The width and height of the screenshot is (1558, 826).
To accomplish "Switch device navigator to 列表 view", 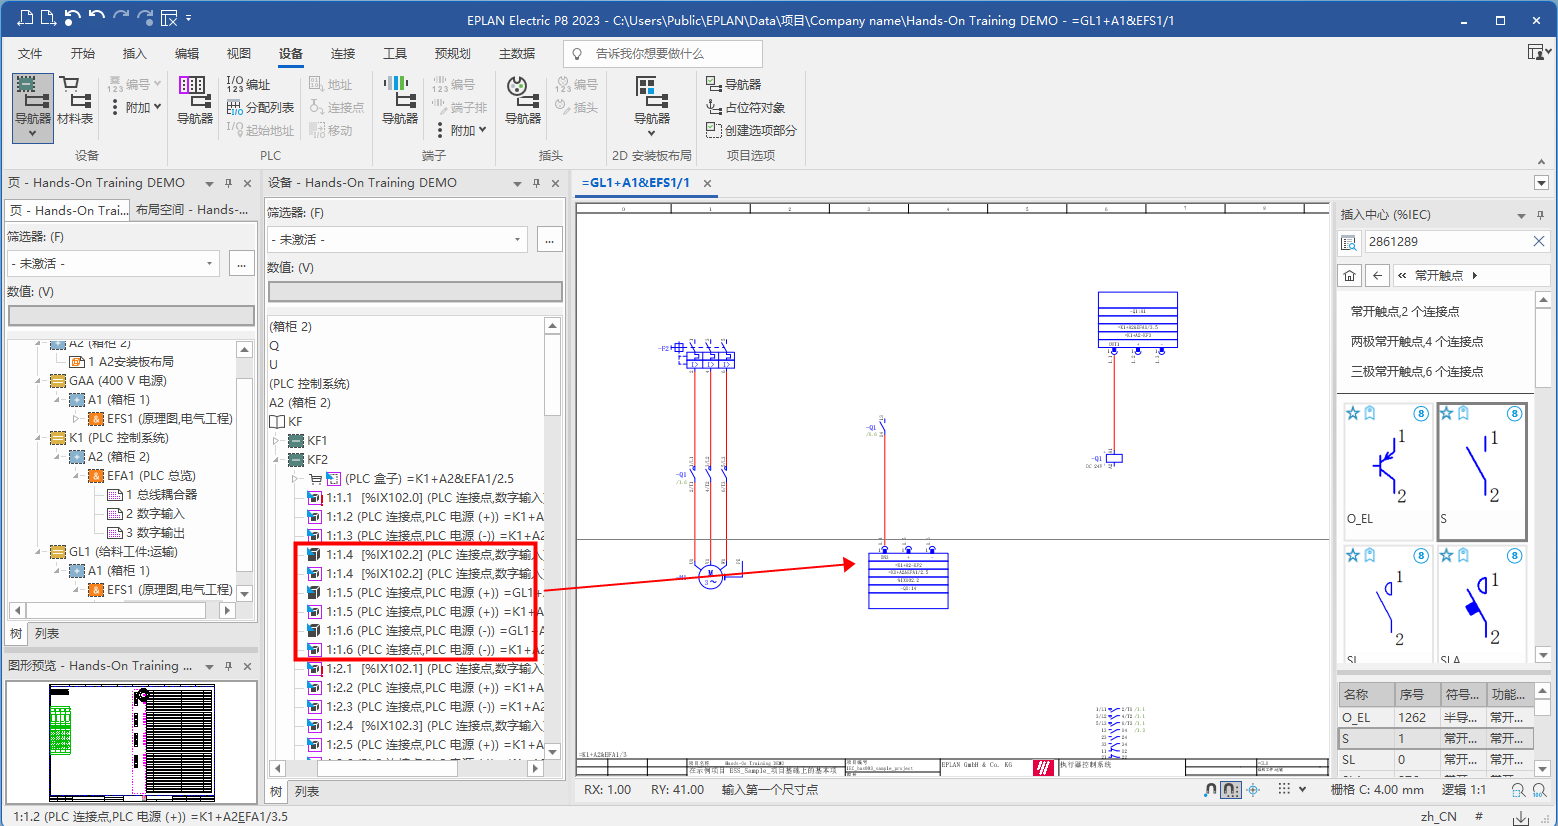I will tap(306, 791).
